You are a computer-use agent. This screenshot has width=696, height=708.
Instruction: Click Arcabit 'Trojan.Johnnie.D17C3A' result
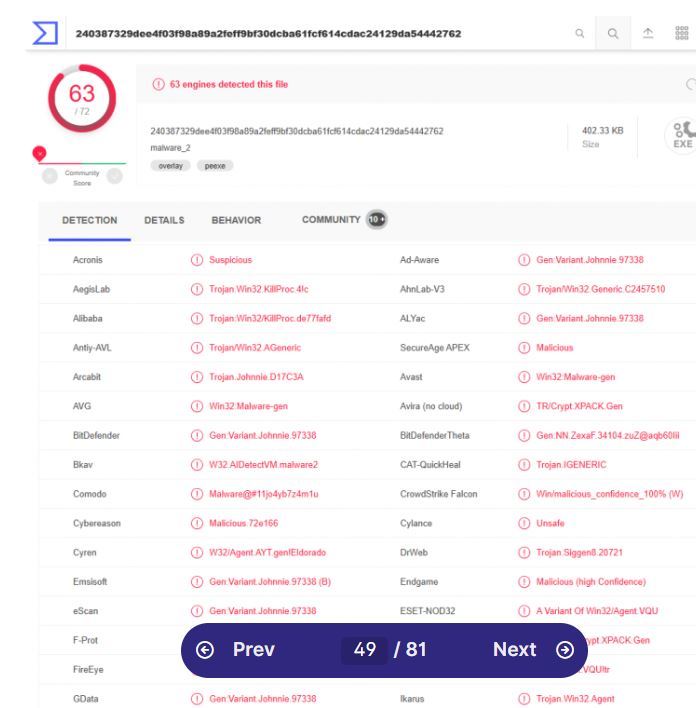click(x=256, y=377)
